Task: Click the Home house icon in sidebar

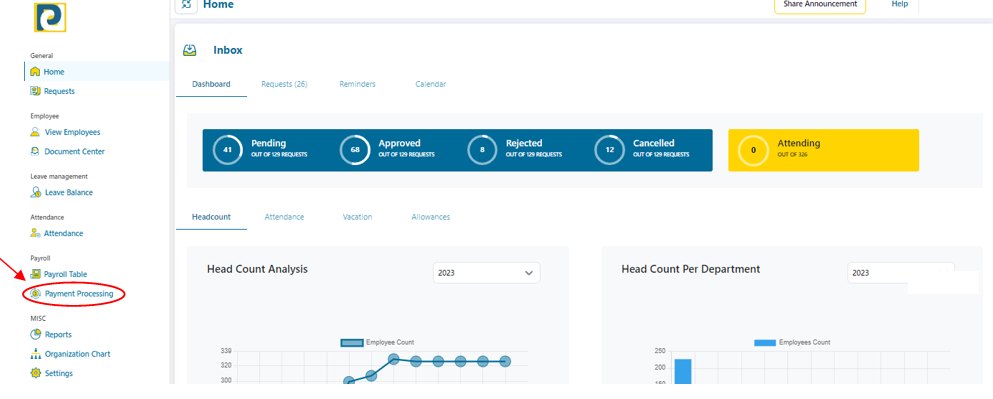Action: click(35, 72)
